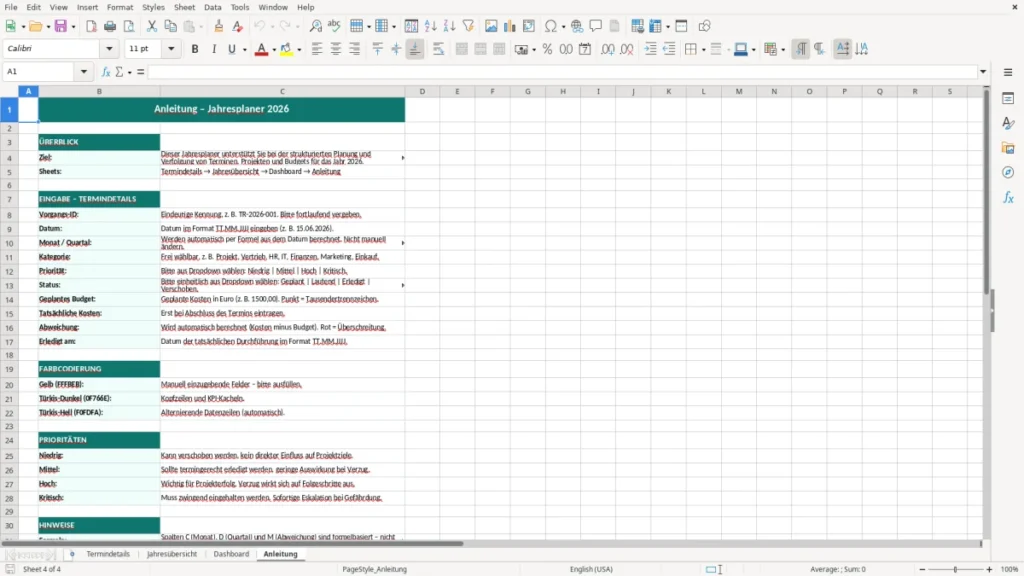Expand the formula bar
The height and width of the screenshot is (576, 1024).
tap(983, 72)
